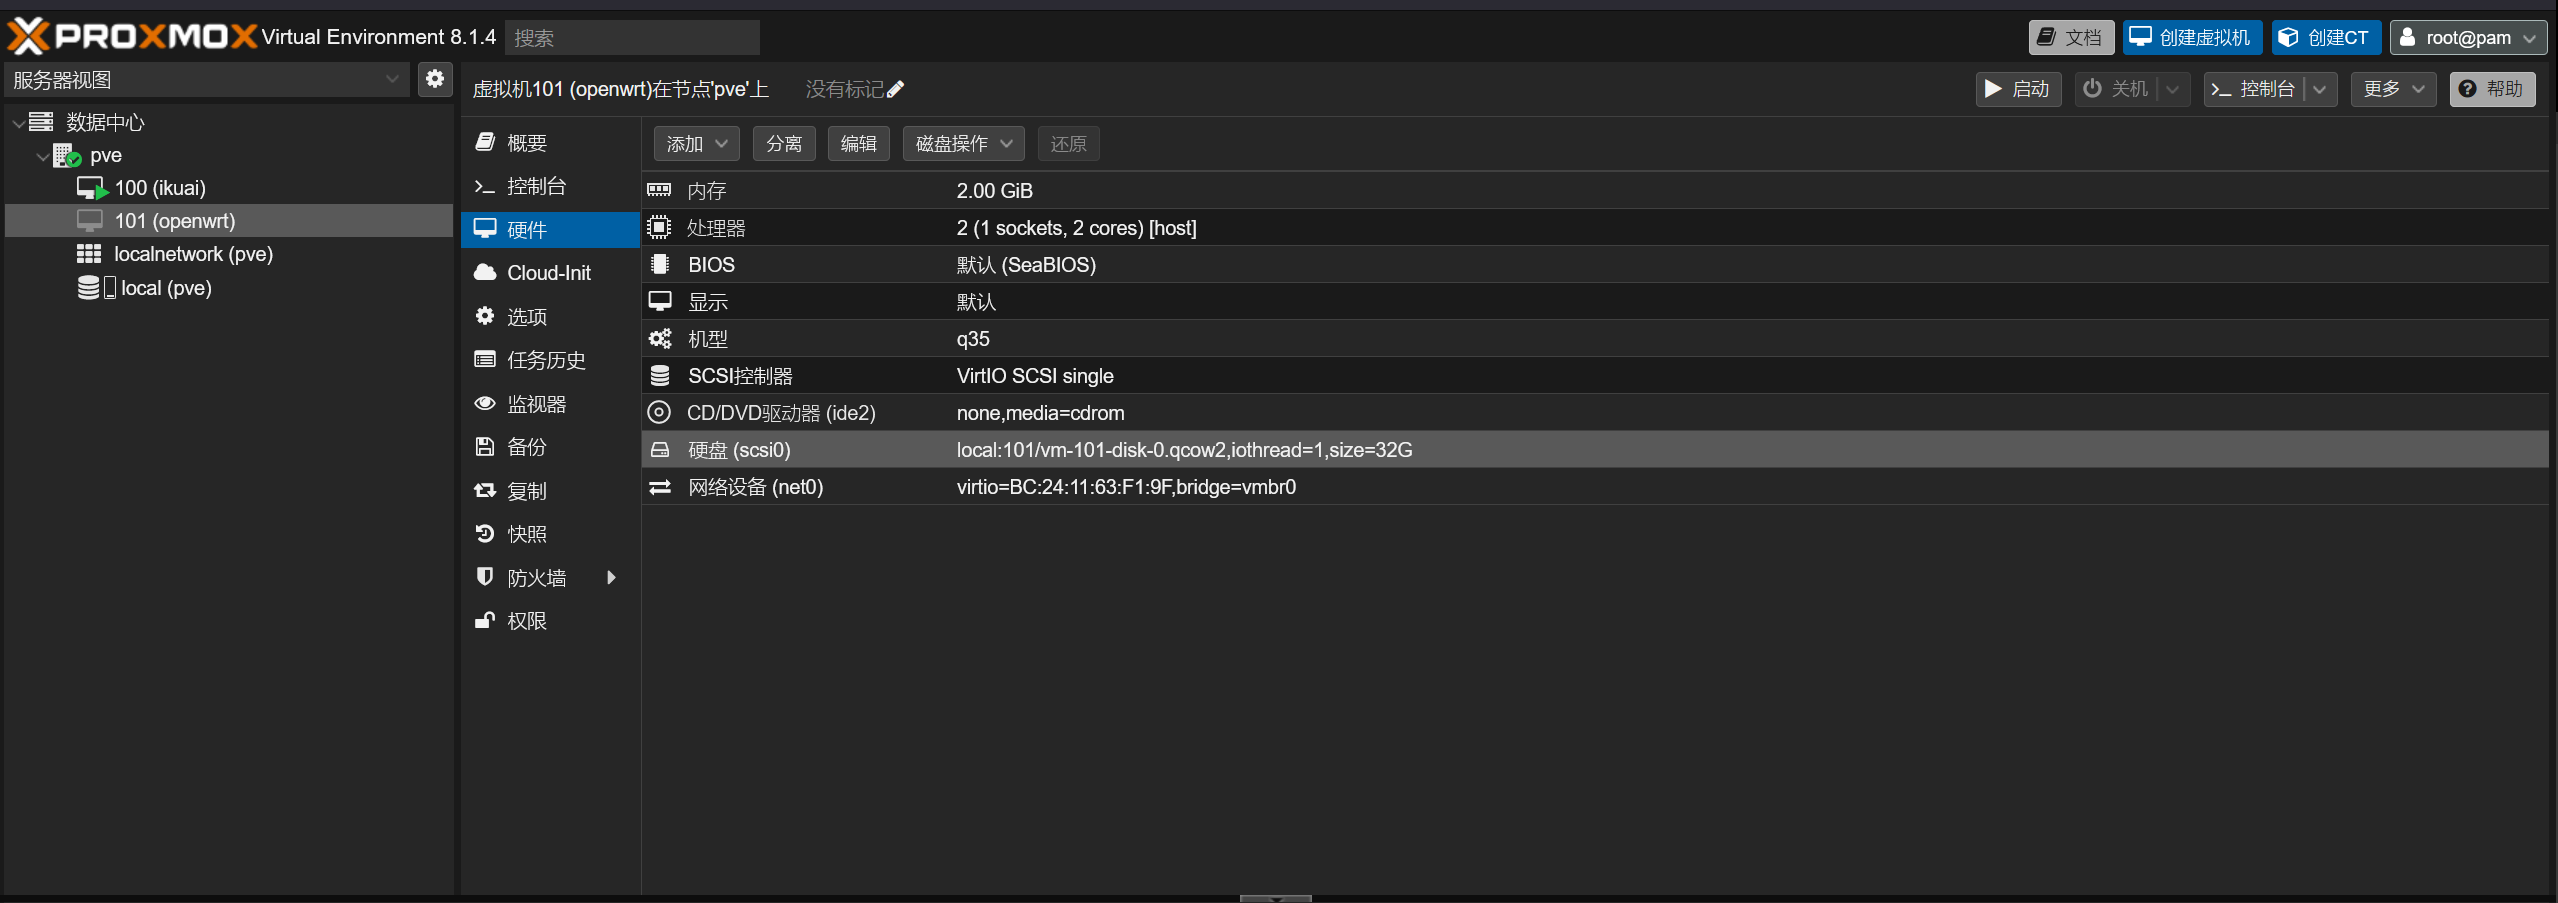
Task: Click the pencil icon to edit tags
Action: (x=895, y=89)
